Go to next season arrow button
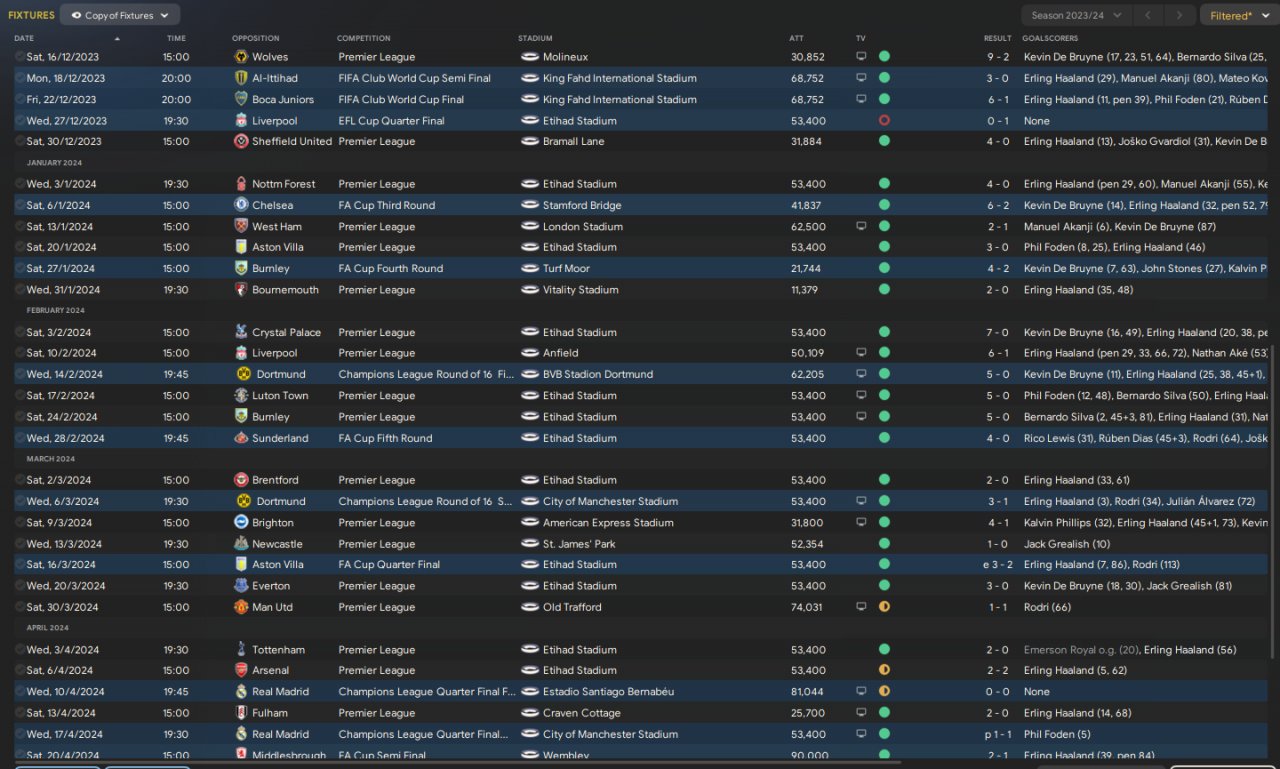The width and height of the screenshot is (1280, 769). [x=1181, y=15]
